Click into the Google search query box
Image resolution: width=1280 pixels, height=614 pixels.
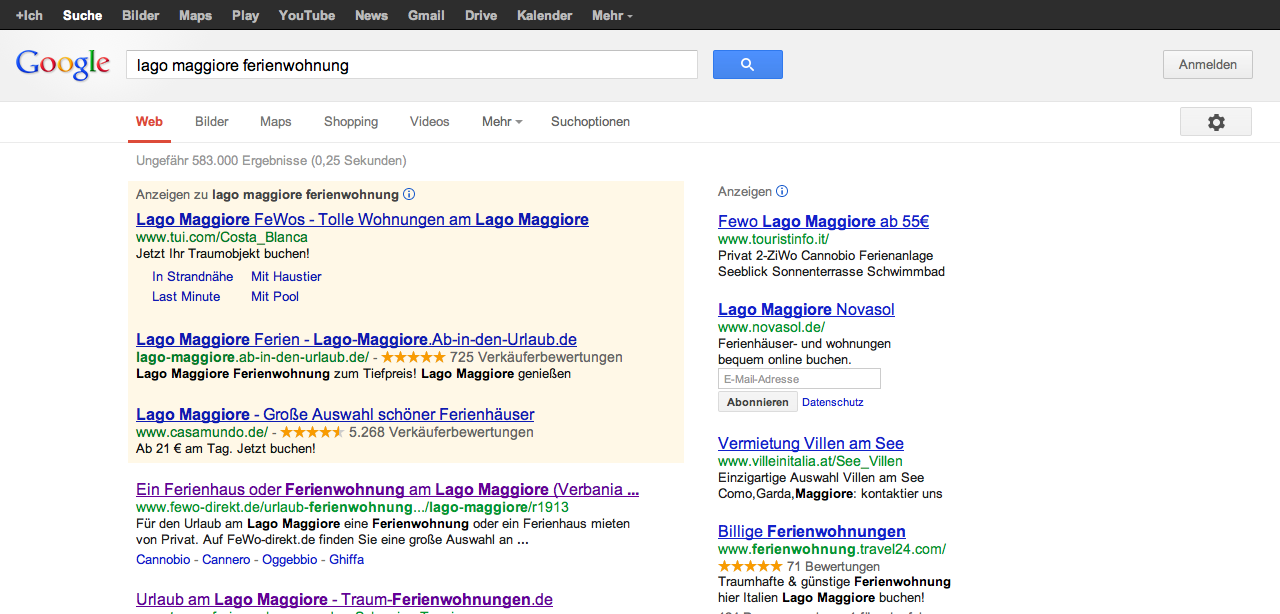coord(411,65)
